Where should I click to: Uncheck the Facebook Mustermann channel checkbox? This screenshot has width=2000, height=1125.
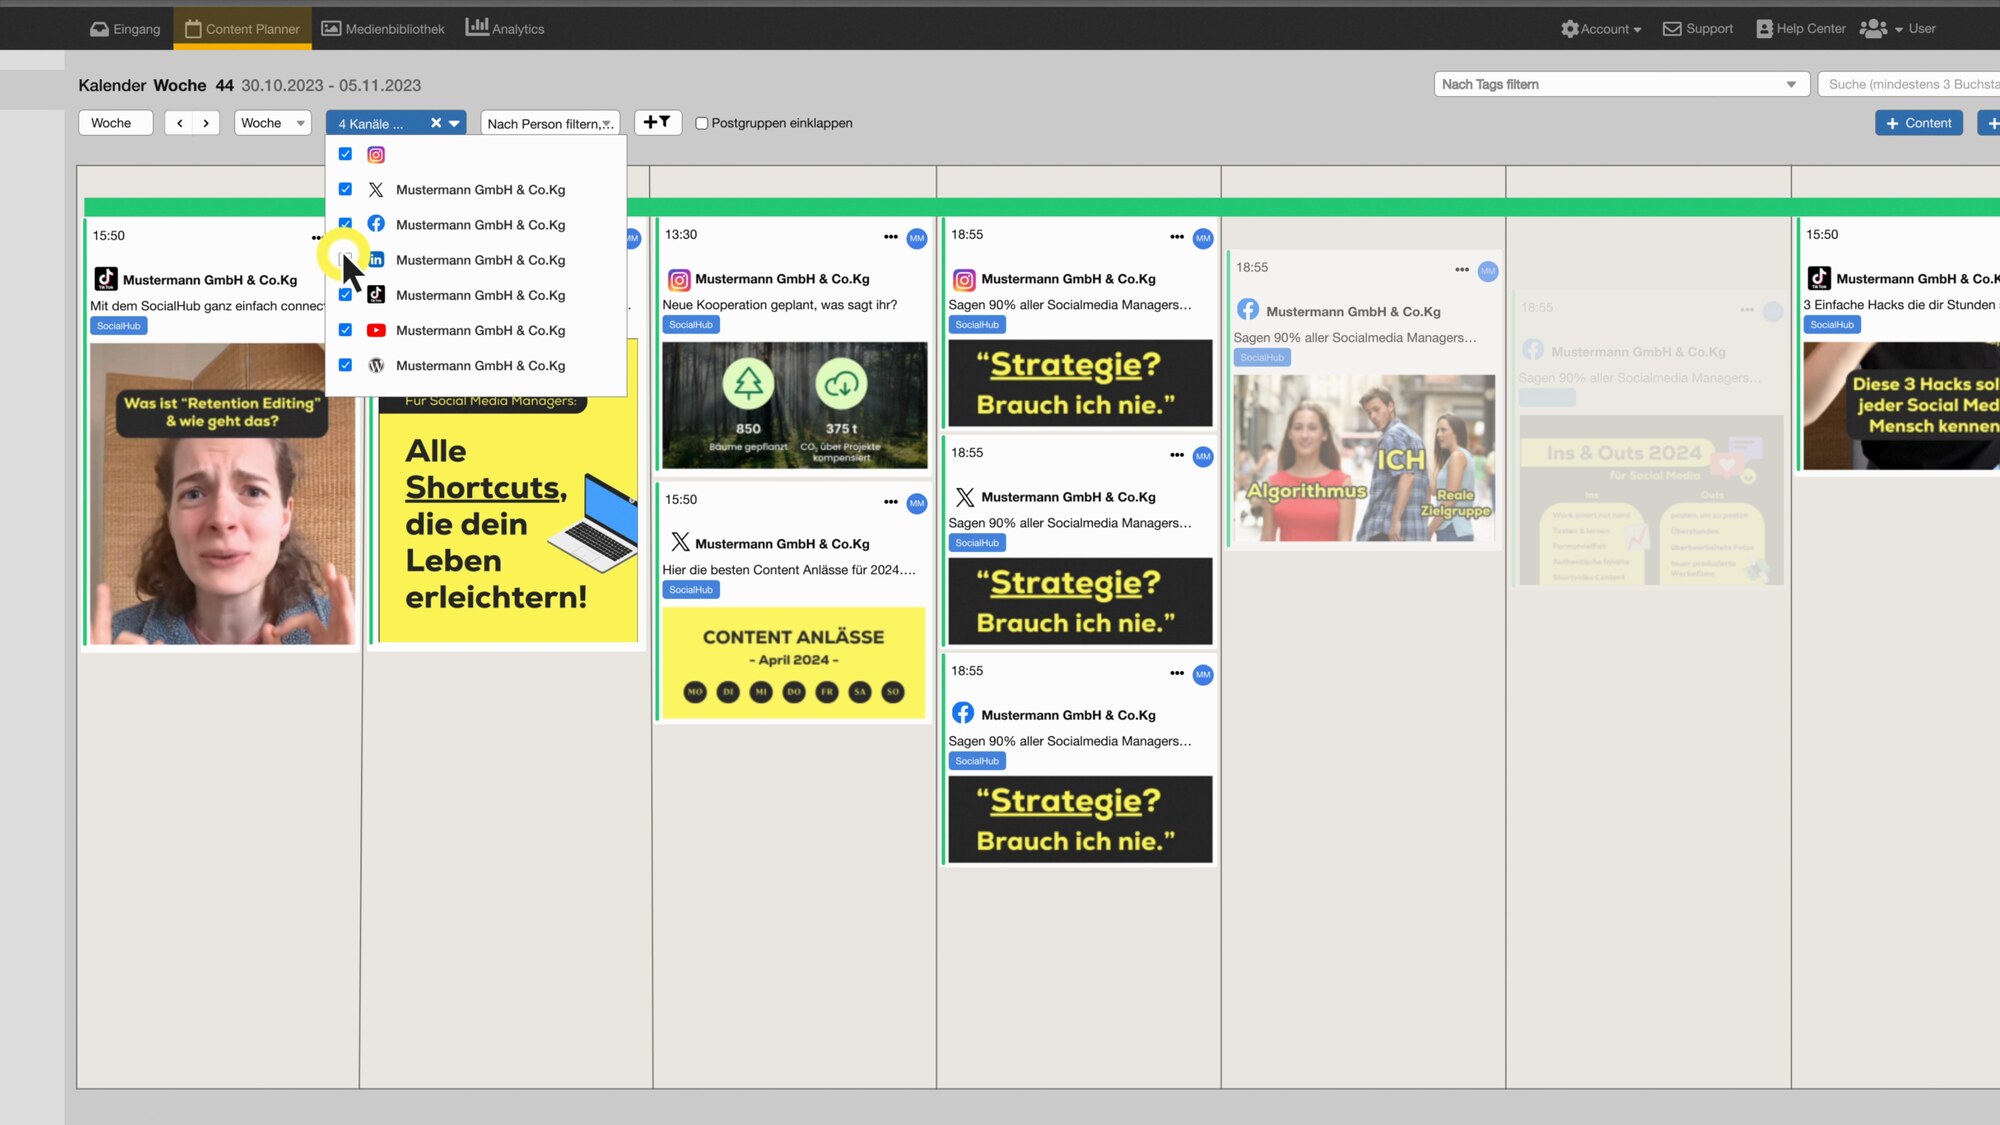click(x=345, y=224)
